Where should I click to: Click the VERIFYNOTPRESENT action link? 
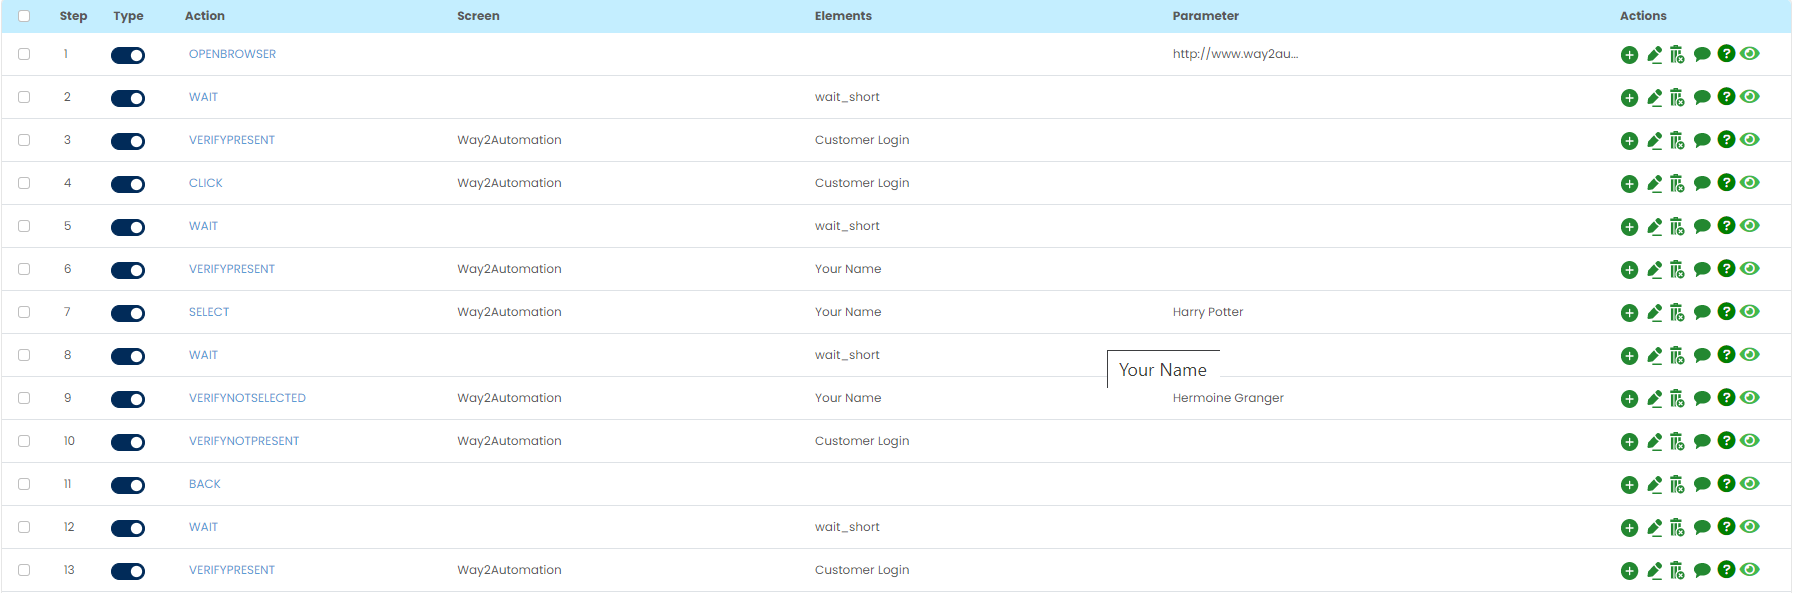[x=244, y=441]
